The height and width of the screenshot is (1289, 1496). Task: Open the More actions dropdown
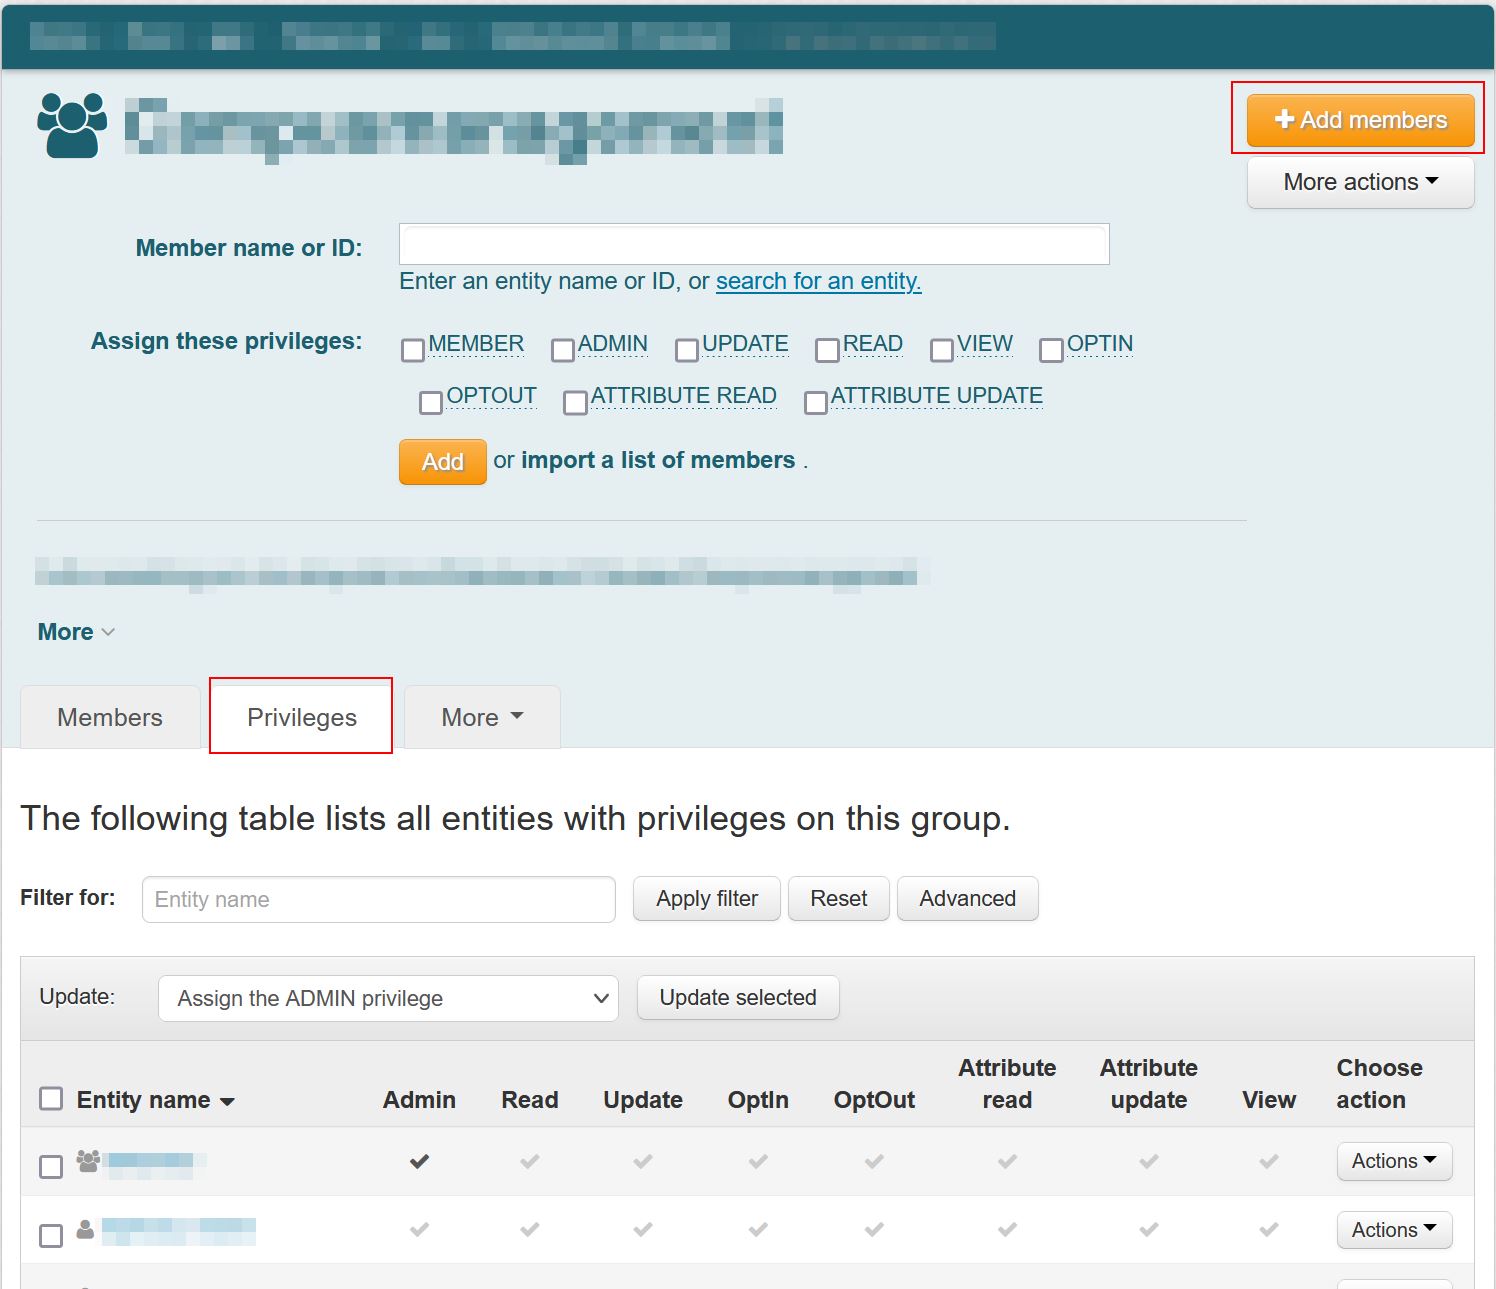tap(1360, 182)
